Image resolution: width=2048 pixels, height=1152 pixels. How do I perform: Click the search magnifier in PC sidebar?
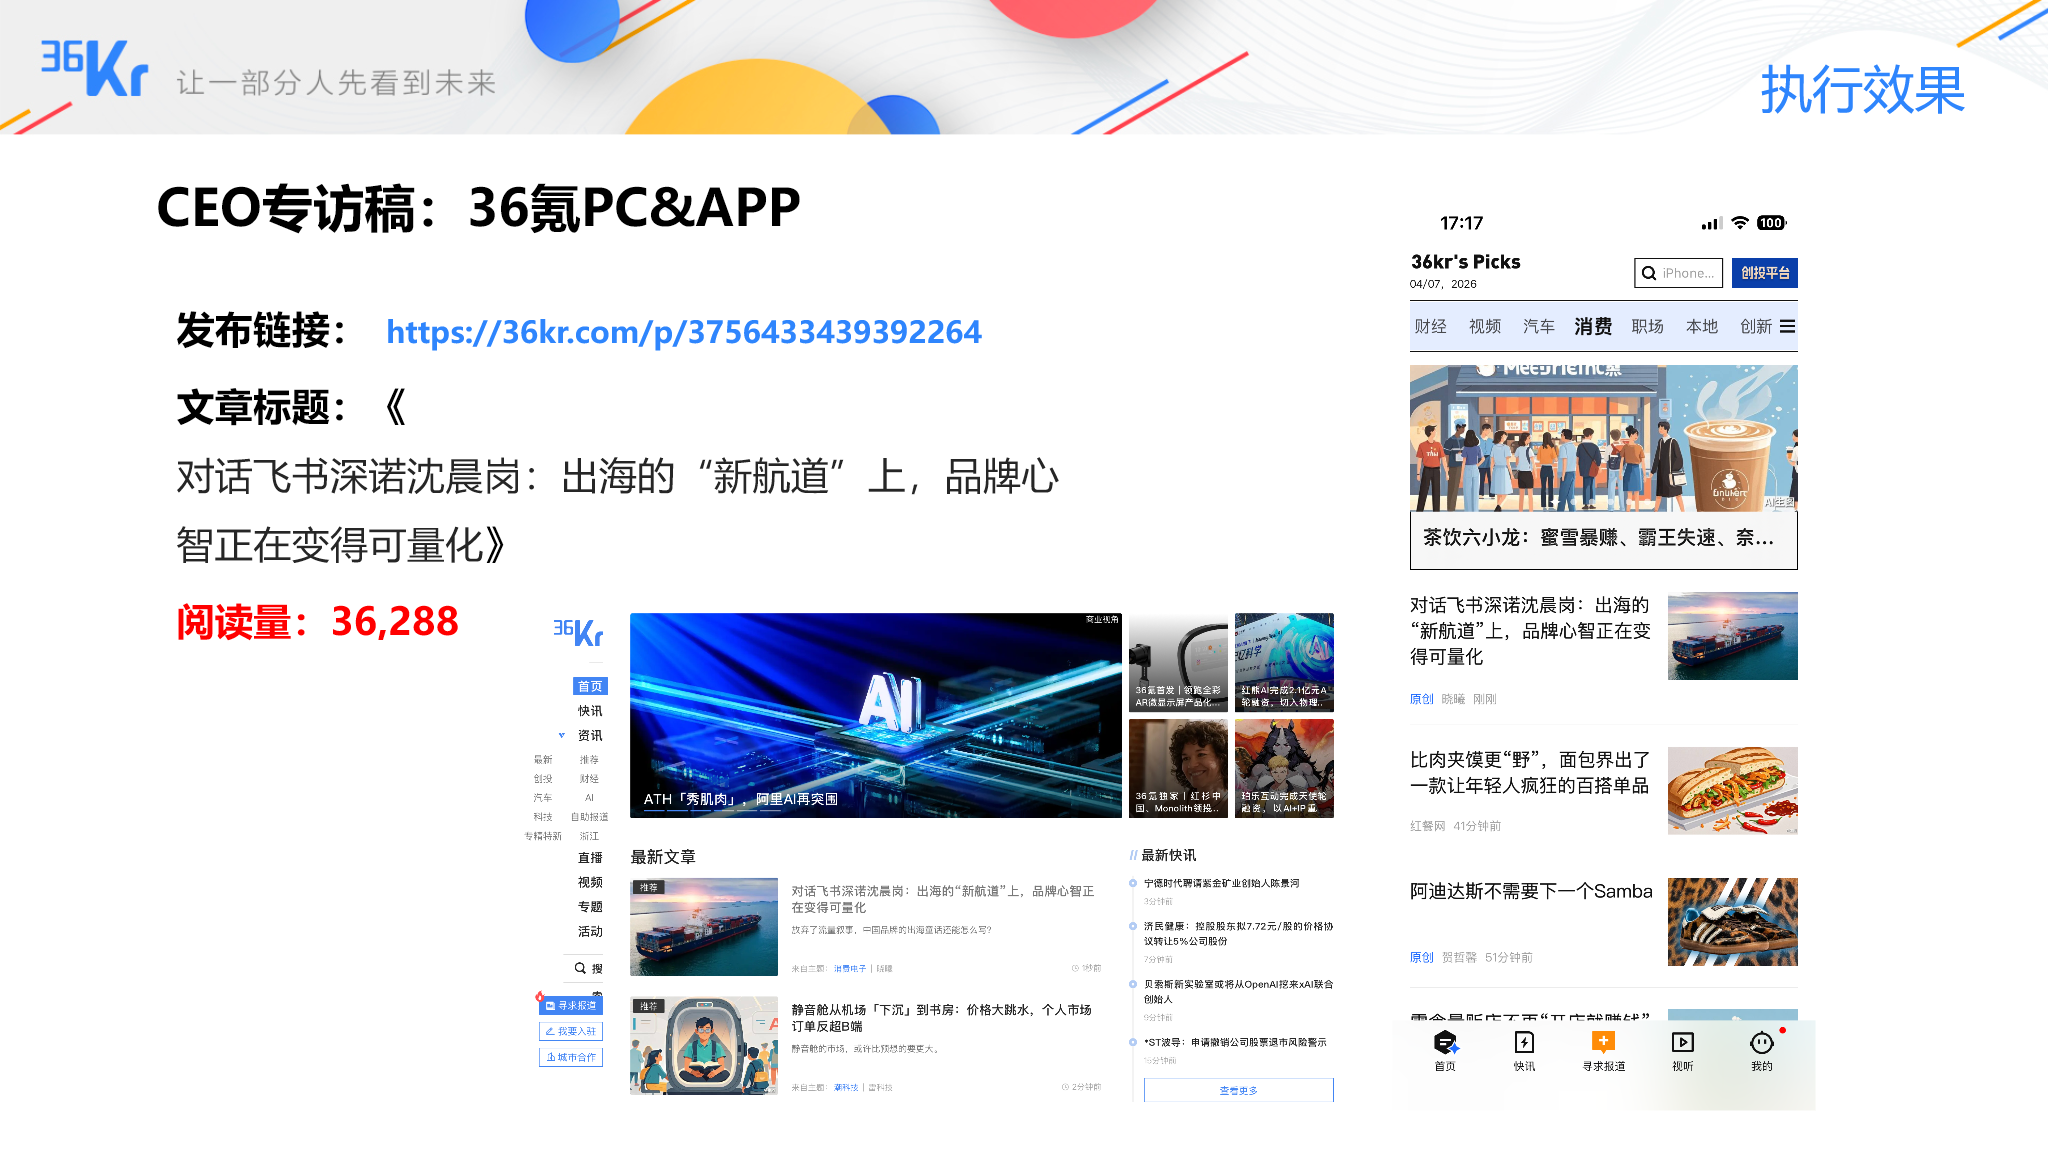tap(580, 968)
